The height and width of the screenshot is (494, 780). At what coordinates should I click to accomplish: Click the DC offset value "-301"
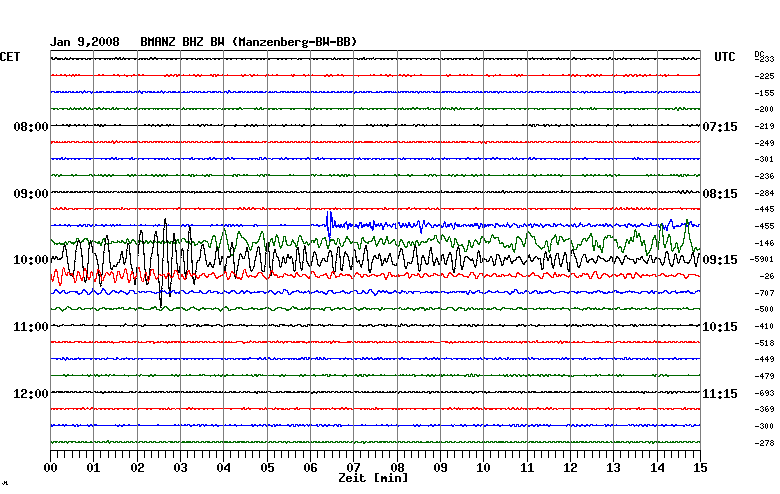pos(765,159)
